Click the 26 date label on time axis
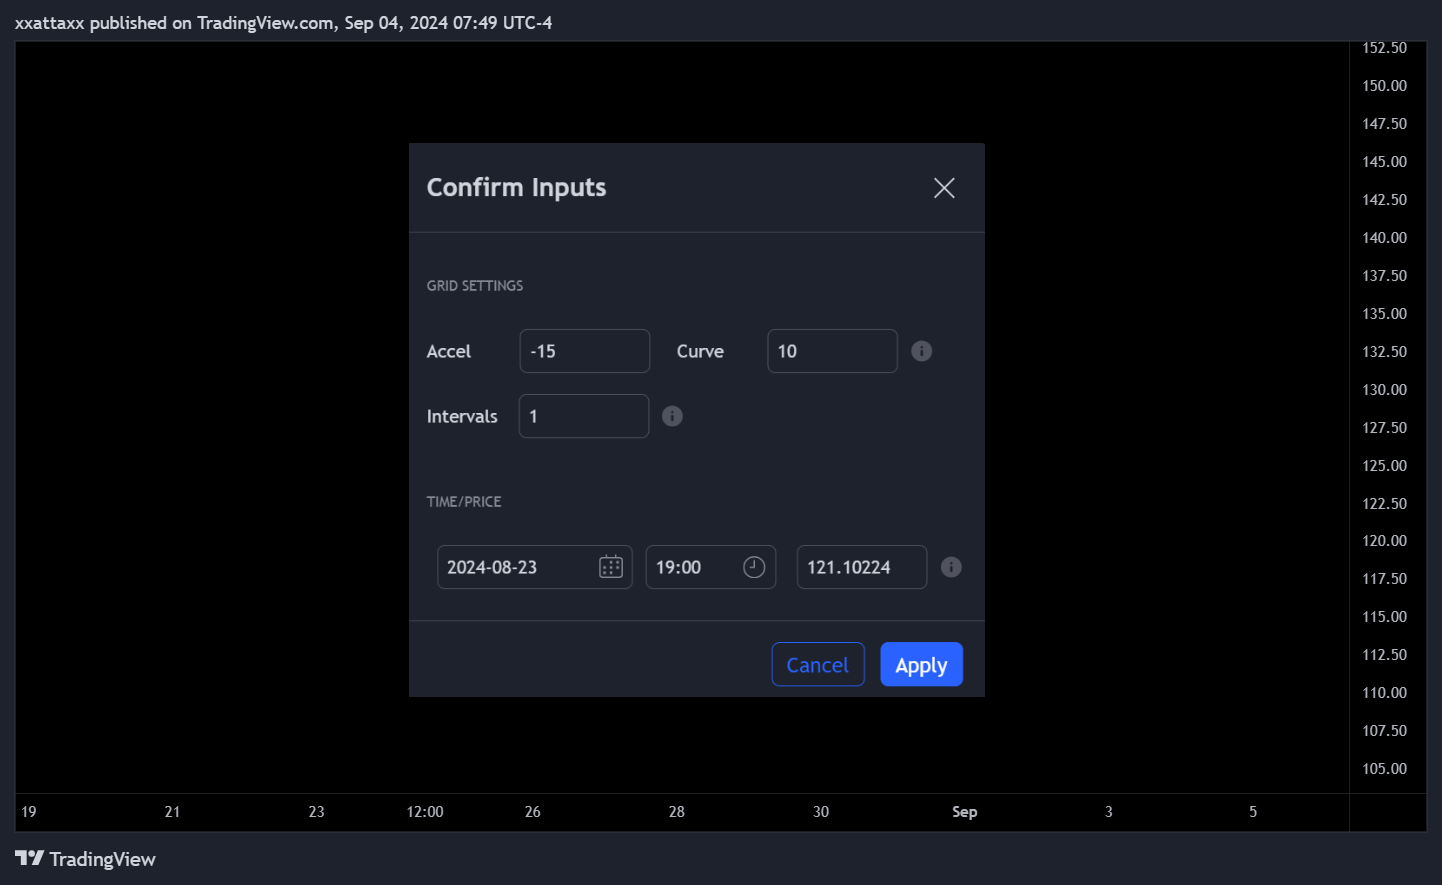 533,812
